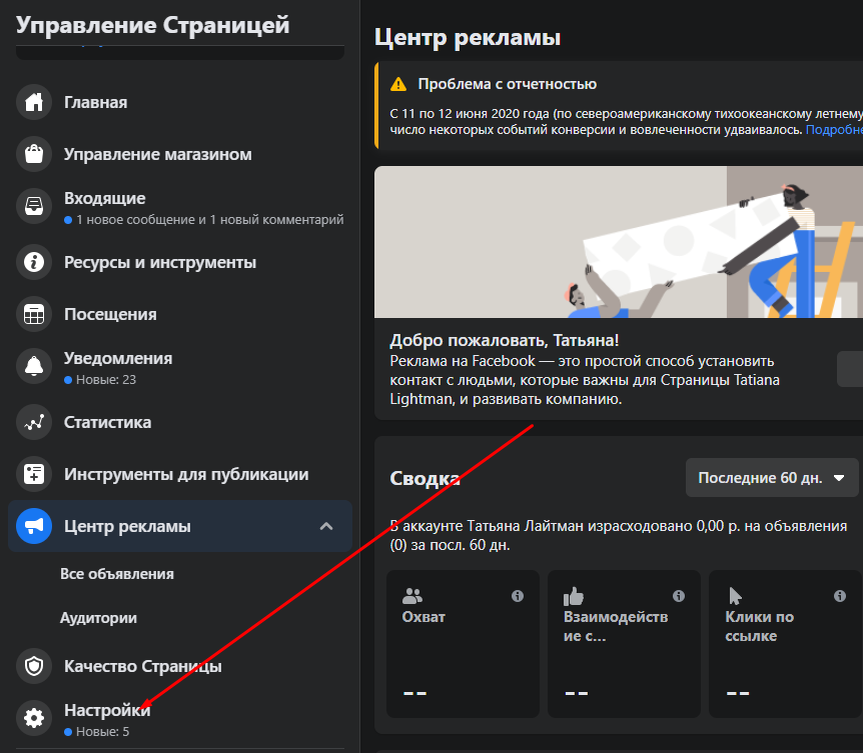This screenshot has height=753, width=863.
Task: Open the Все объявления submenu item
Action: pos(117,574)
